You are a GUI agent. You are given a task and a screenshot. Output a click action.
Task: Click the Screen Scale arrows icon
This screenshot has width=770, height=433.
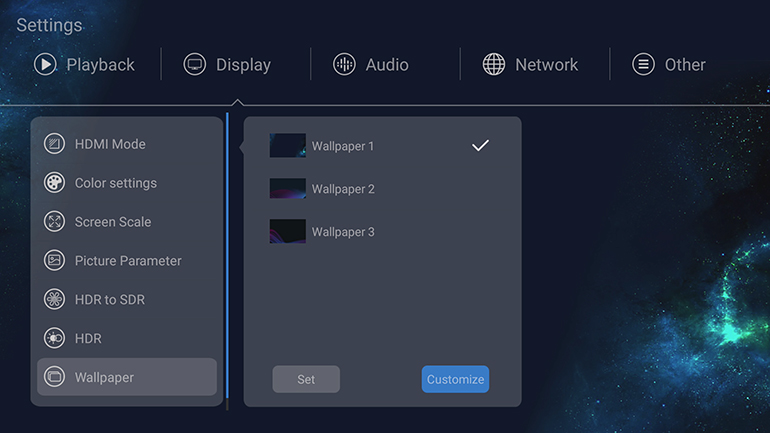coord(55,222)
